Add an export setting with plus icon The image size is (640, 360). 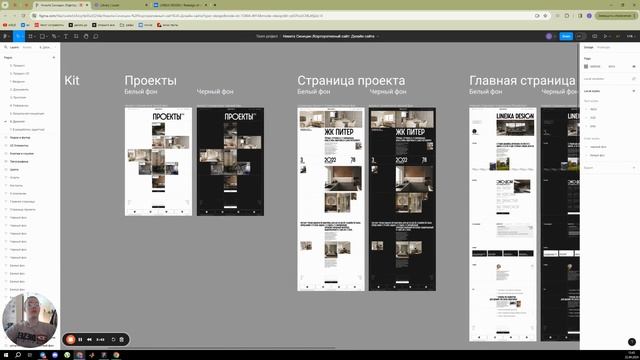(634, 168)
